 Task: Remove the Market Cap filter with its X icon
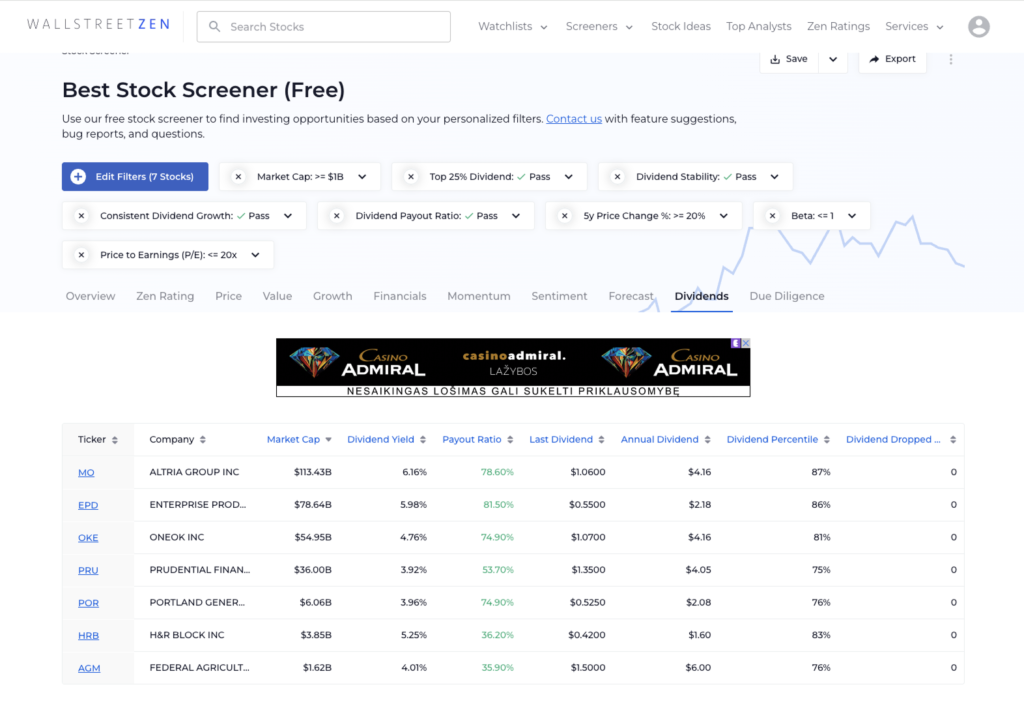click(x=239, y=176)
